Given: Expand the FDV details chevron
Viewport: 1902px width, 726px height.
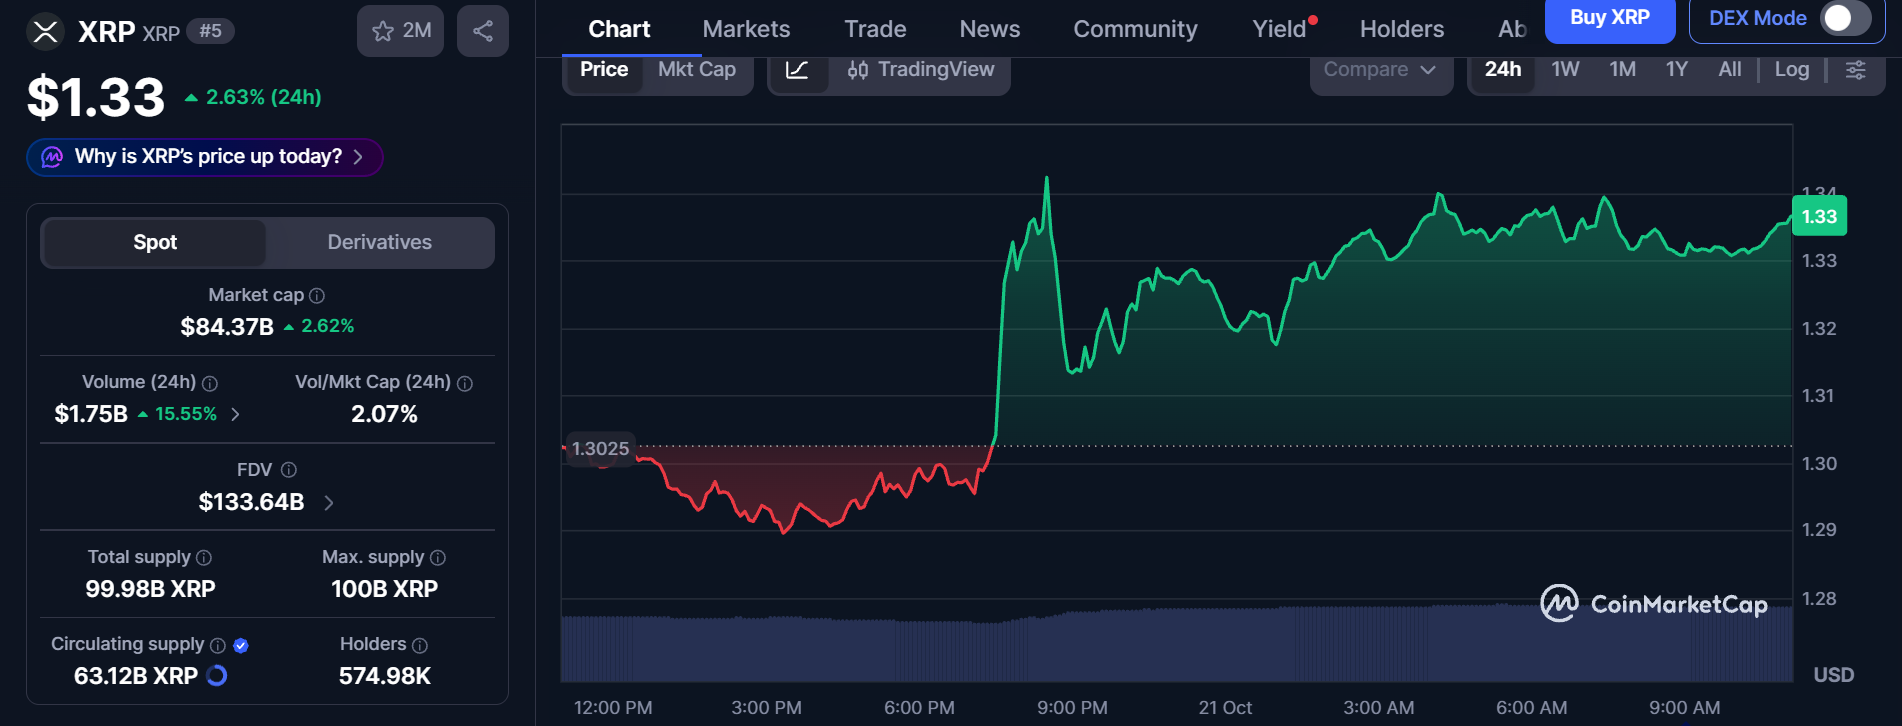Looking at the screenshot, I should click(x=329, y=502).
